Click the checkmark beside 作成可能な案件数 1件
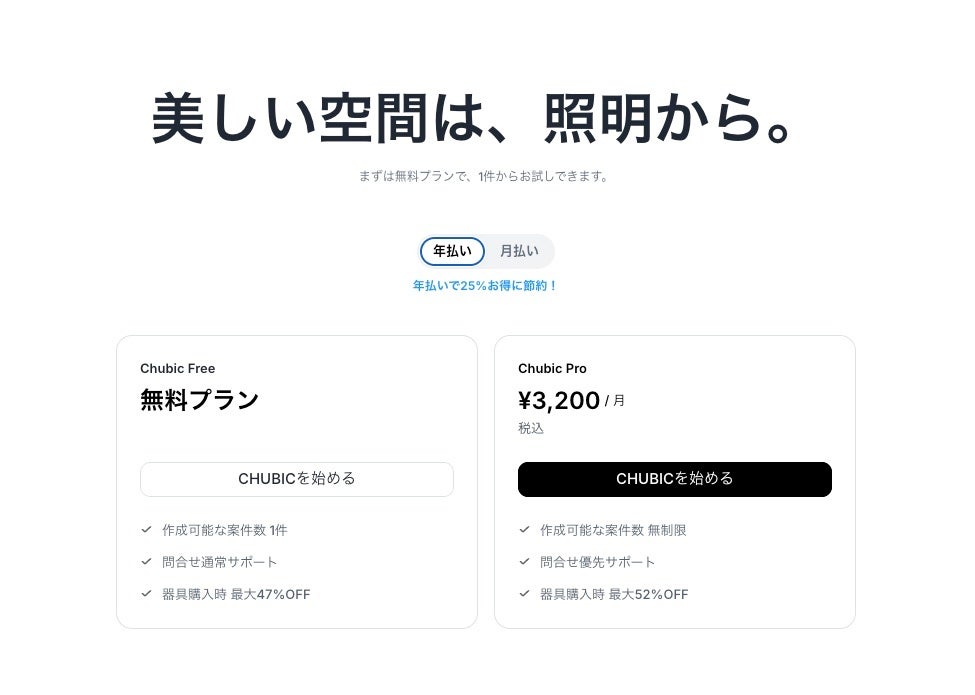Viewport: 975px width, 695px height. click(146, 530)
